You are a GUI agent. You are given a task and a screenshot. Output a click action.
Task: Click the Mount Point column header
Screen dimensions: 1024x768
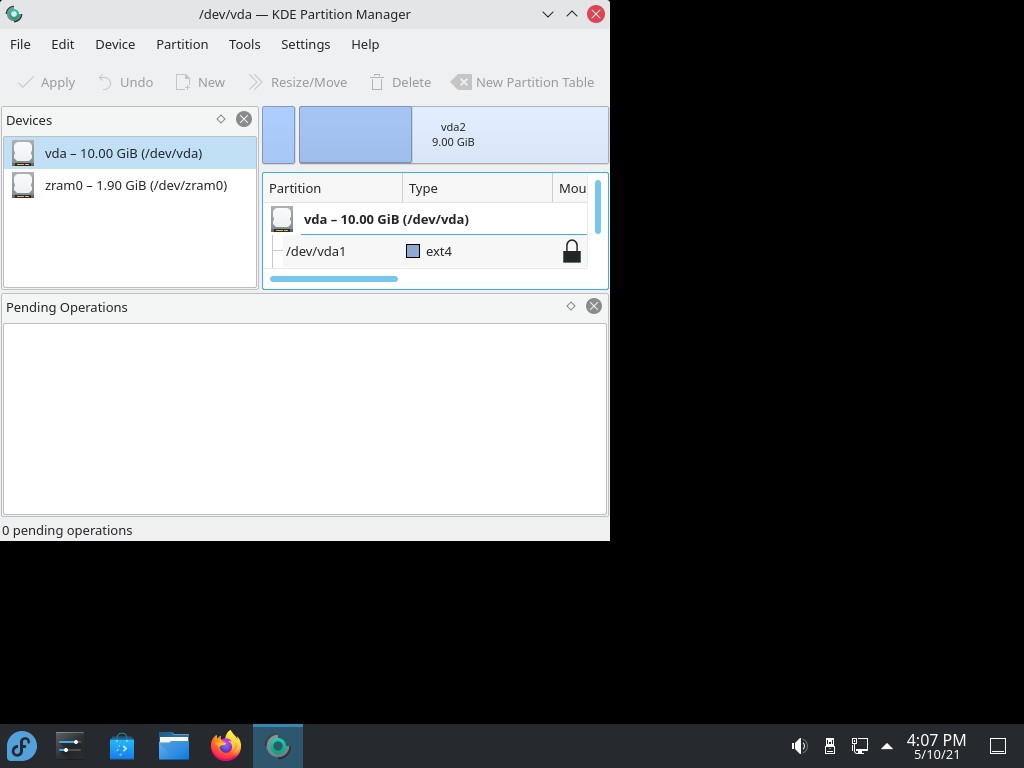[571, 188]
